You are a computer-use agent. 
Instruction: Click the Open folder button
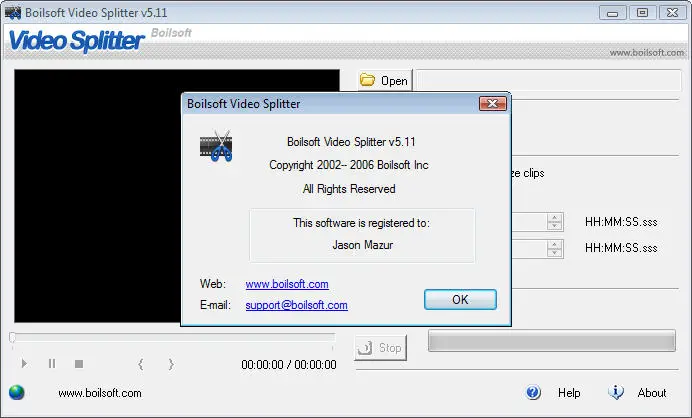[x=384, y=81]
